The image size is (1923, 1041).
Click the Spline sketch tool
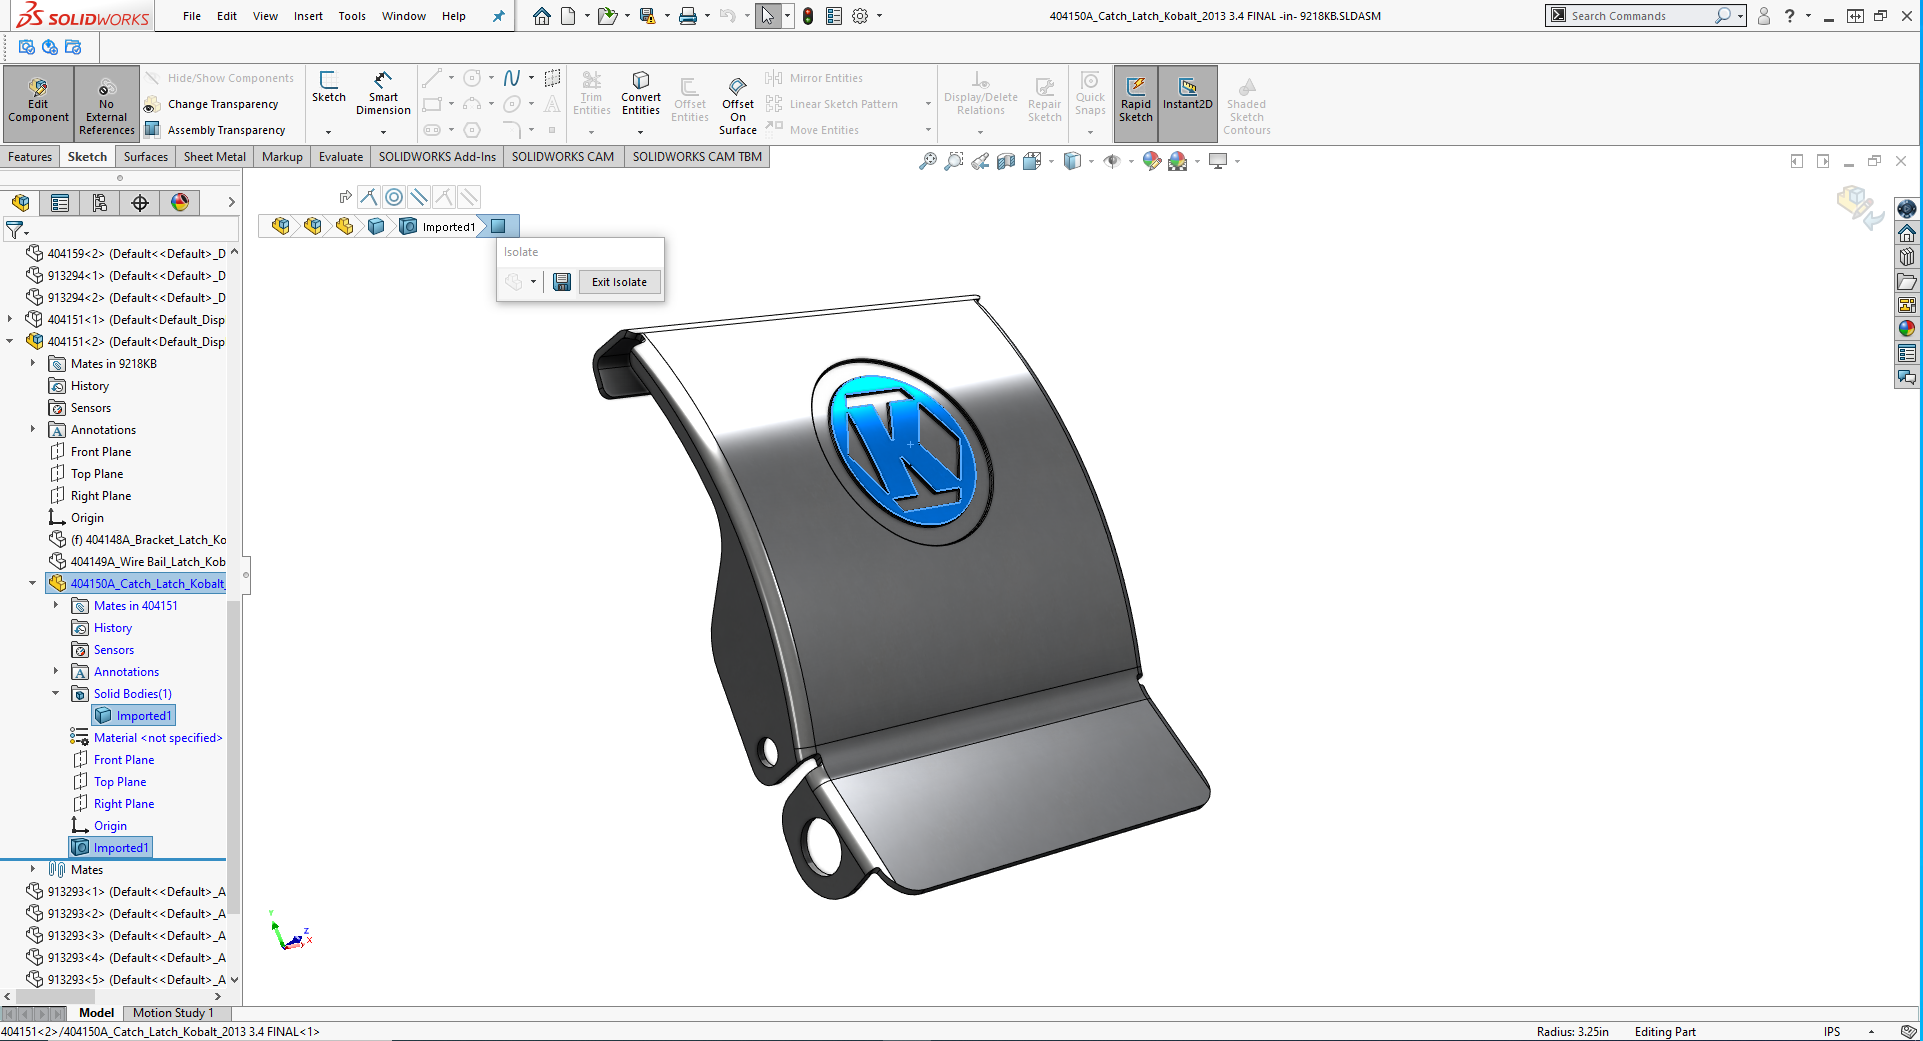[x=512, y=78]
